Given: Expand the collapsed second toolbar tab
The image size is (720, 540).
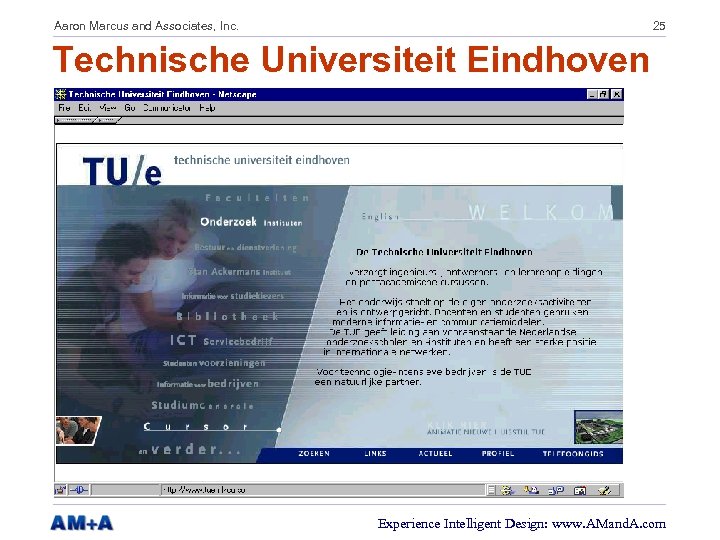Looking at the screenshot, I should point(108,120).
